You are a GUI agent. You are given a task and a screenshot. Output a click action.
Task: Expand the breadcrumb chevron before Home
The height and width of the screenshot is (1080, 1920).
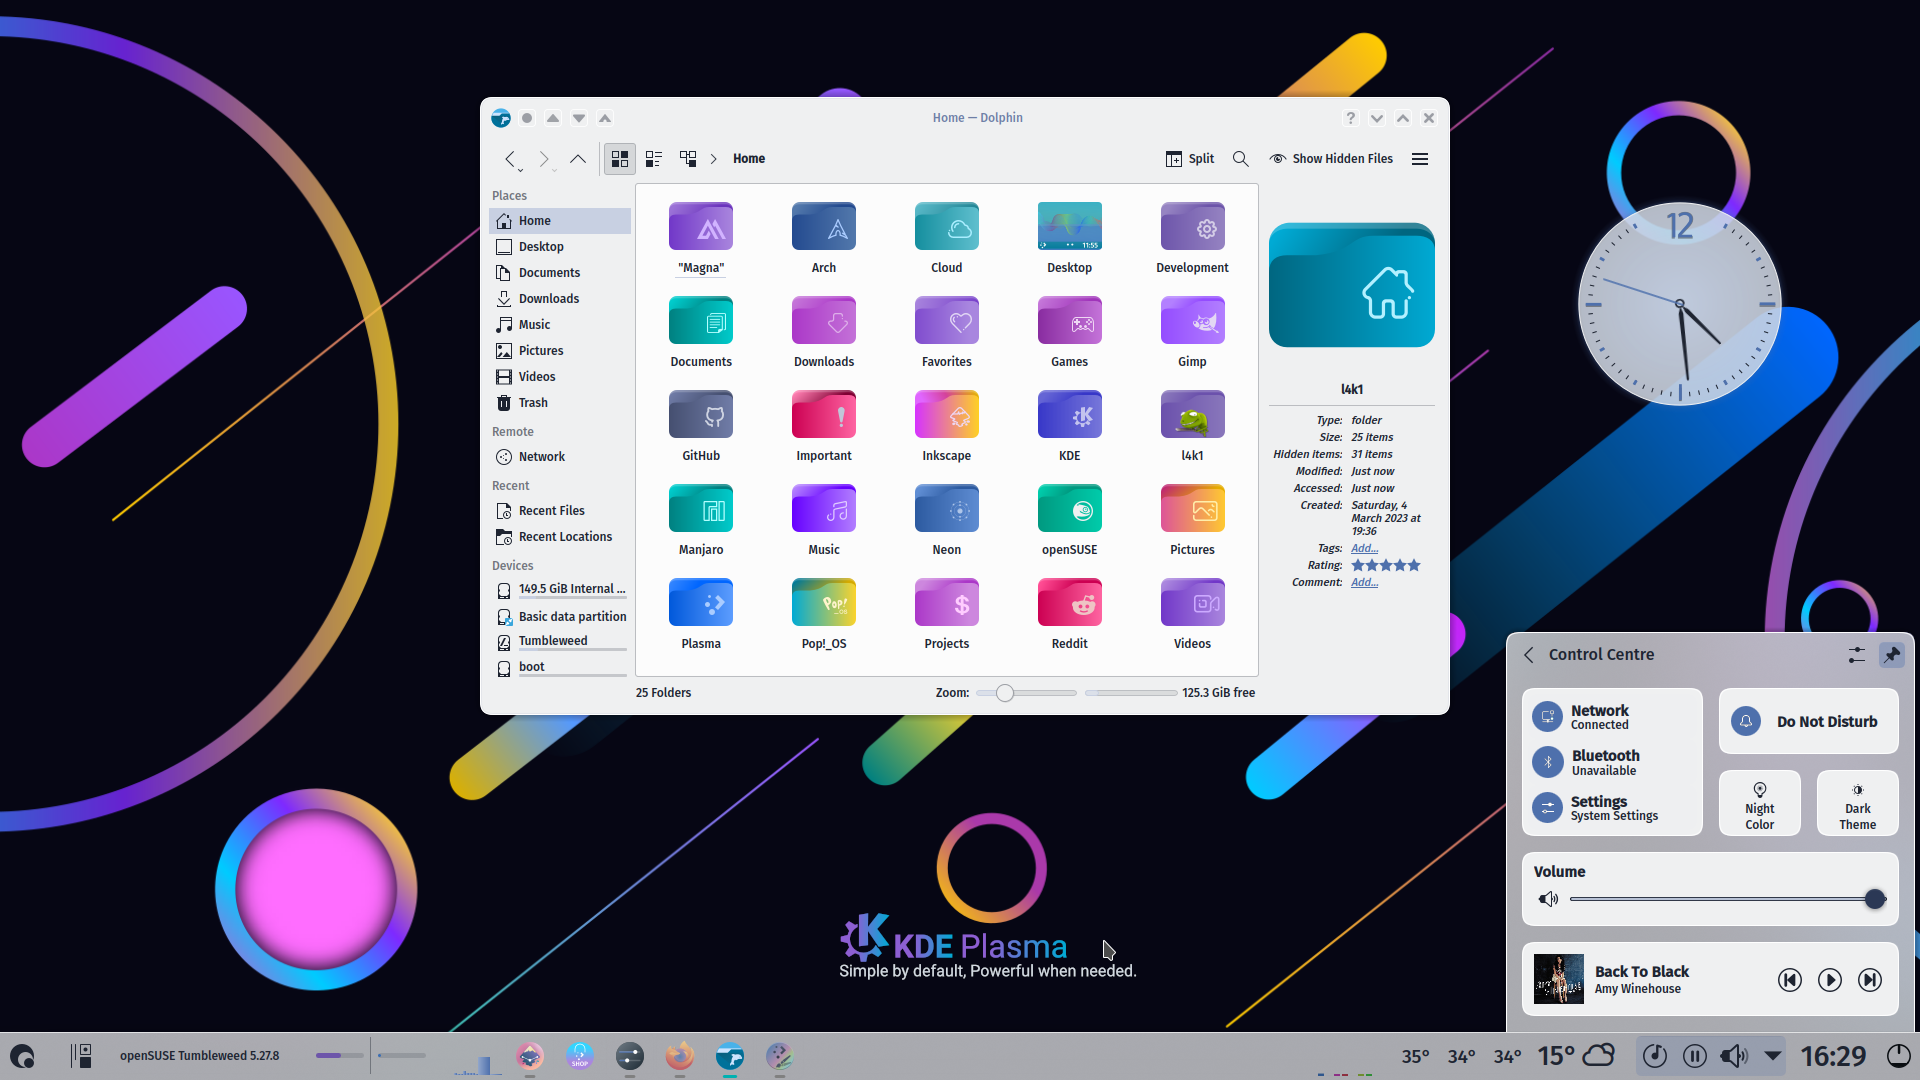point(714,159)
